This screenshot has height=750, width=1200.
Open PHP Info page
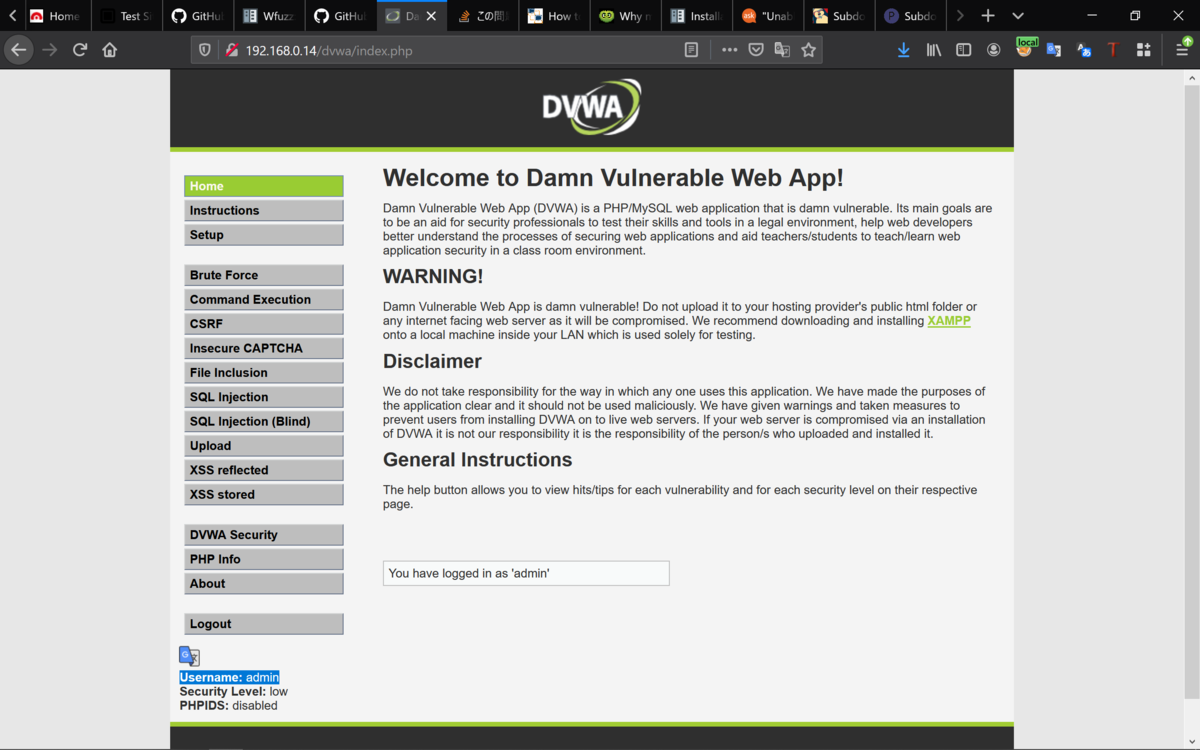click(x=264, y=559)
